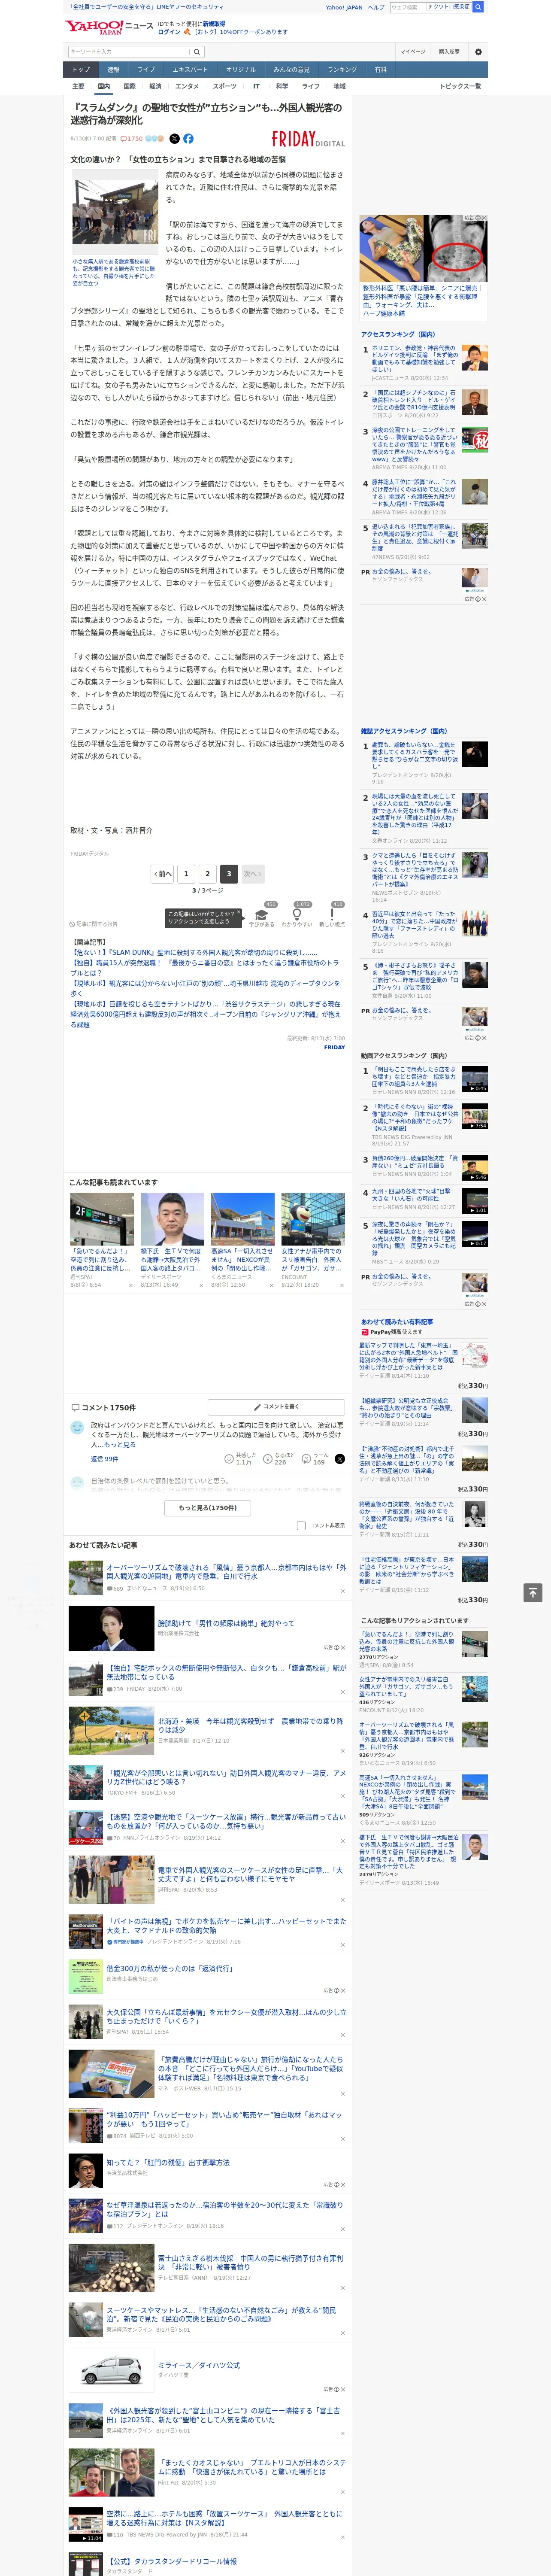Open 記事に関する報告 report icon link
551x2576 pixels.
94,924
